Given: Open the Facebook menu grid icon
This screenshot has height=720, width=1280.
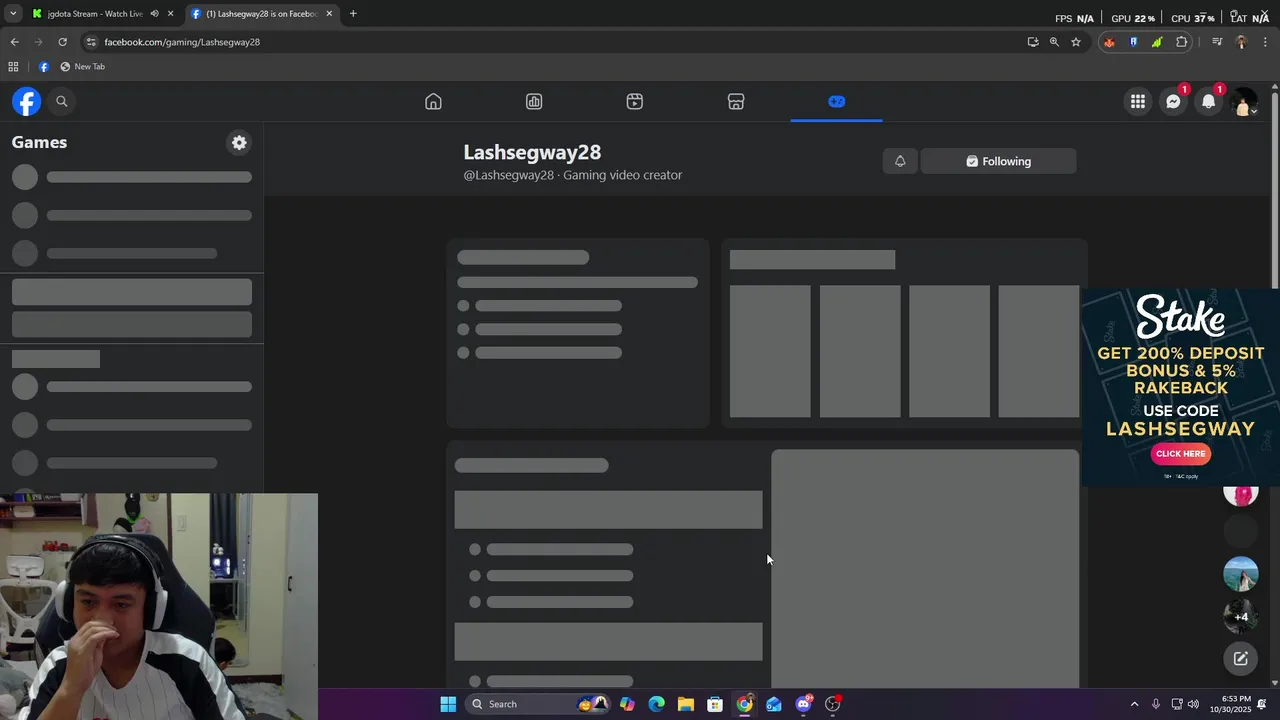Looking at the screenshot, I should pyautogui.click(x=1138, y=101).
